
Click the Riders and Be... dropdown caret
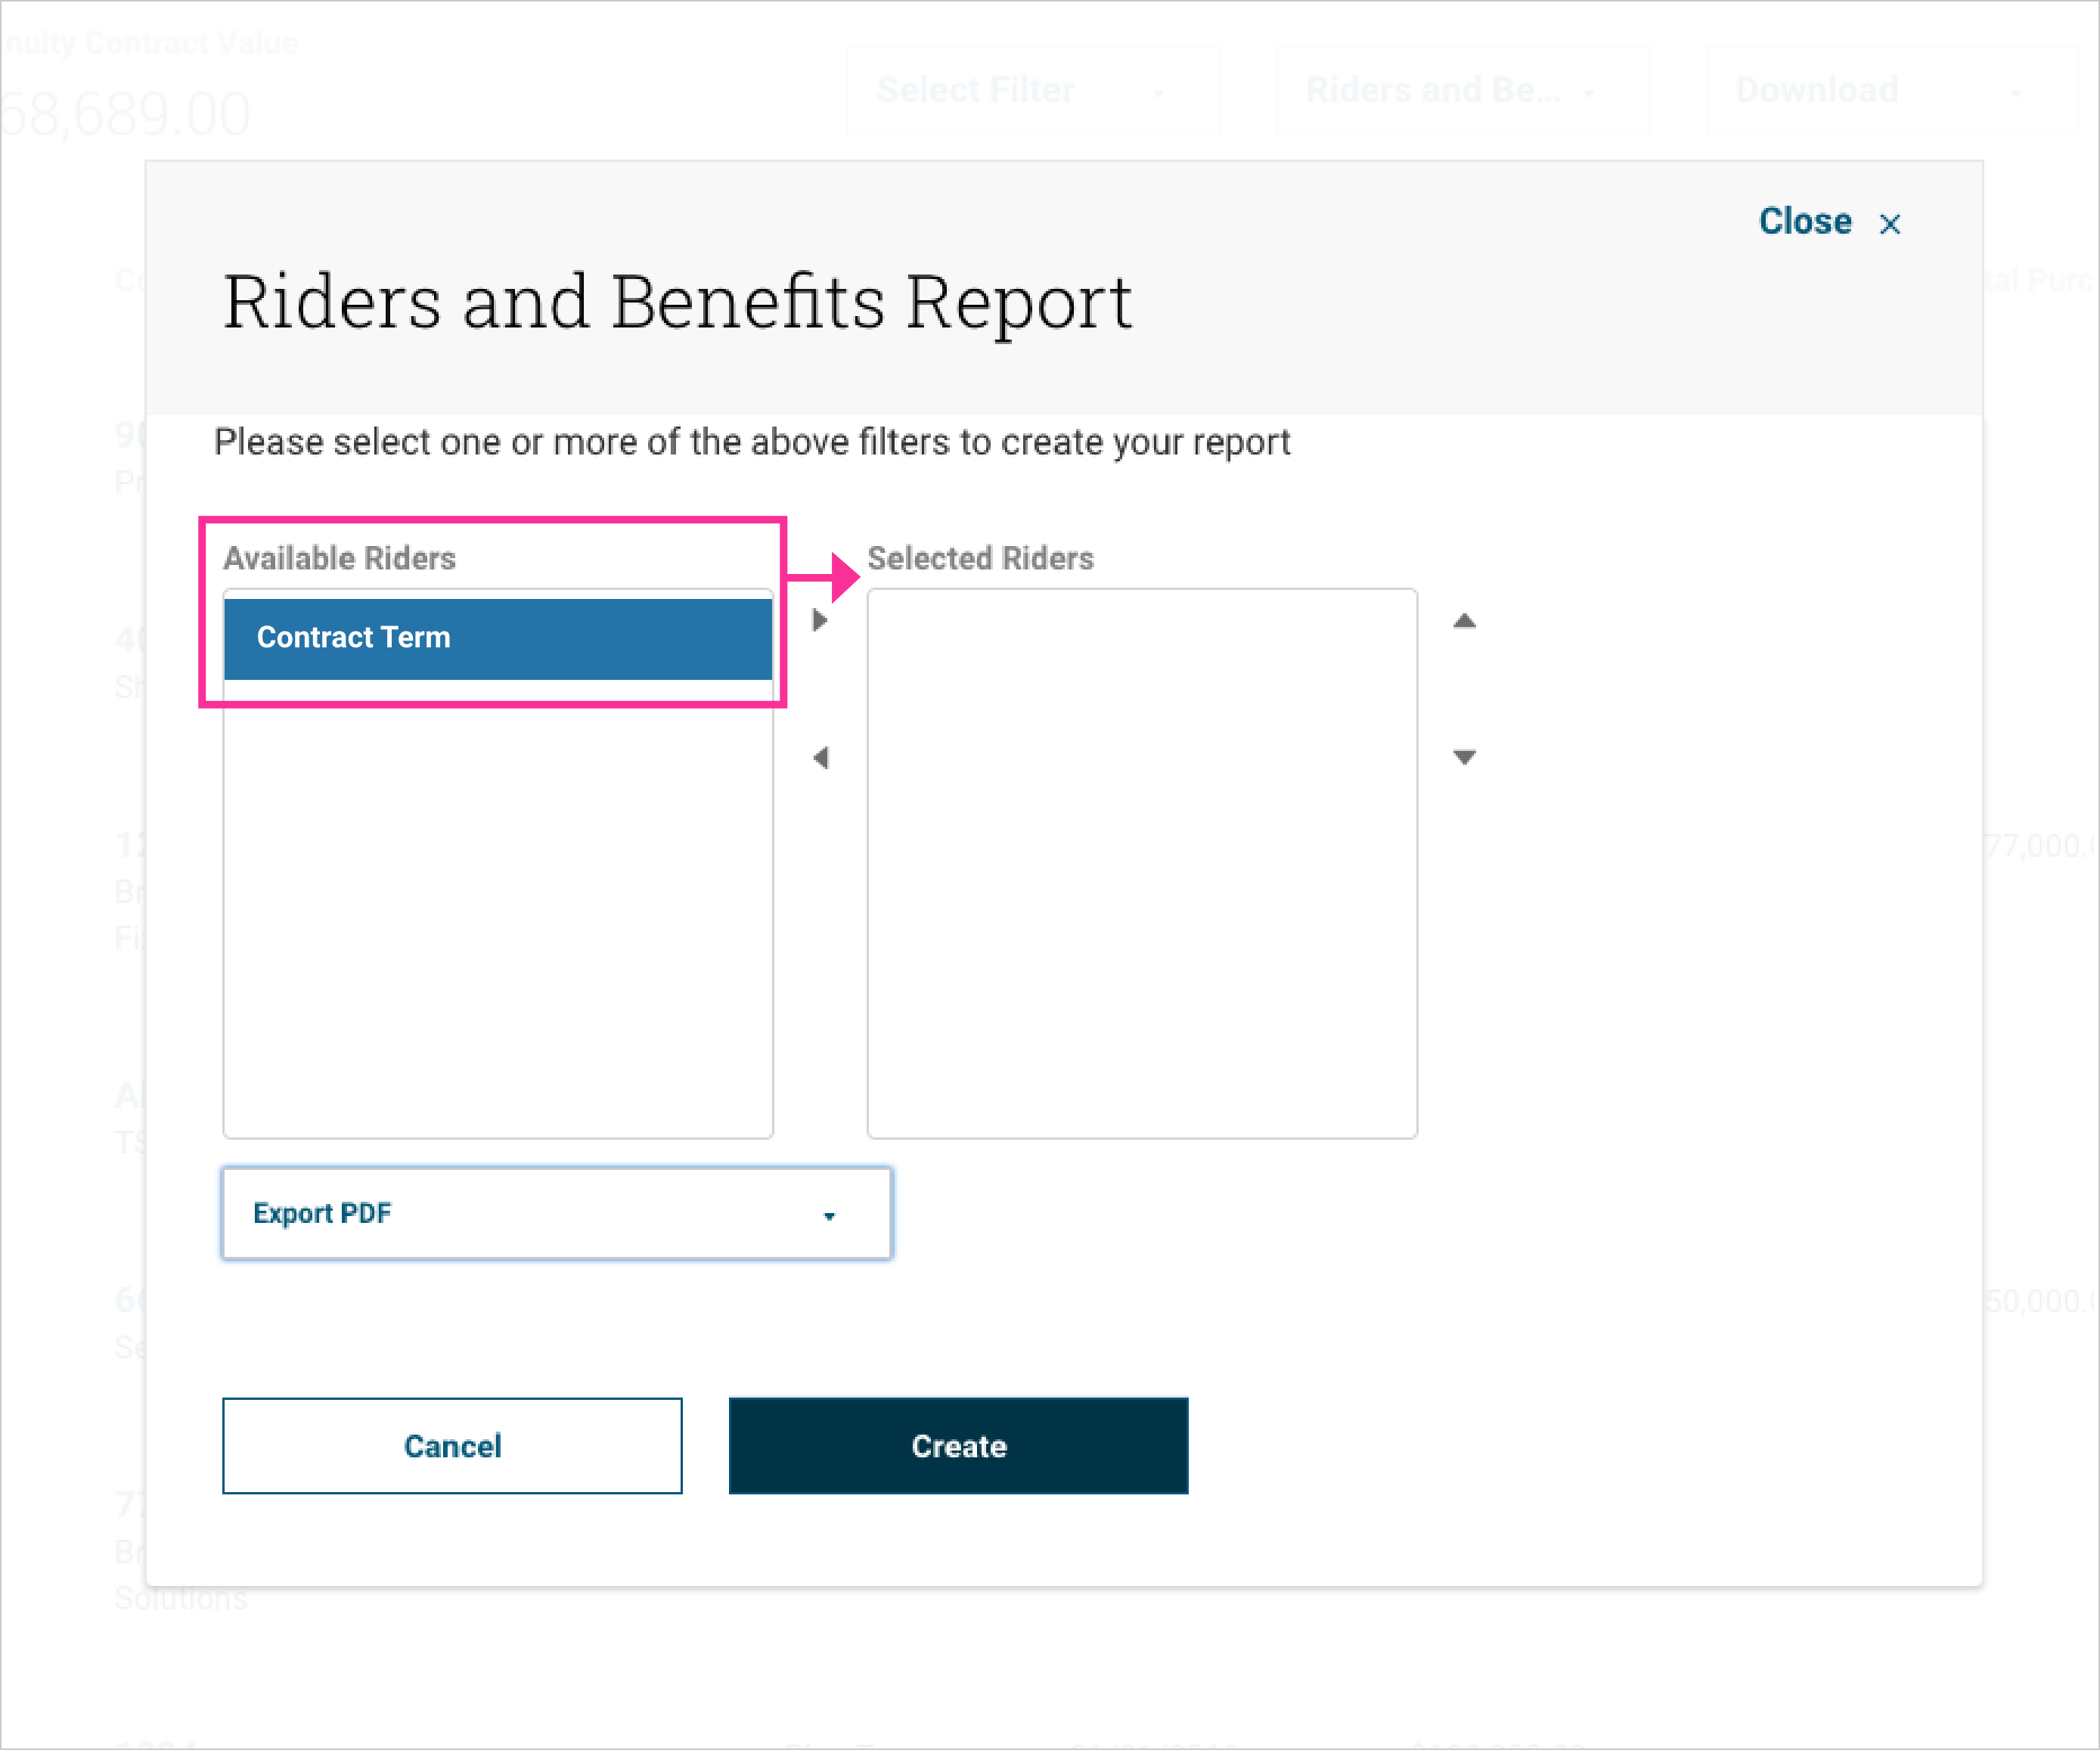pos(1588,93)
